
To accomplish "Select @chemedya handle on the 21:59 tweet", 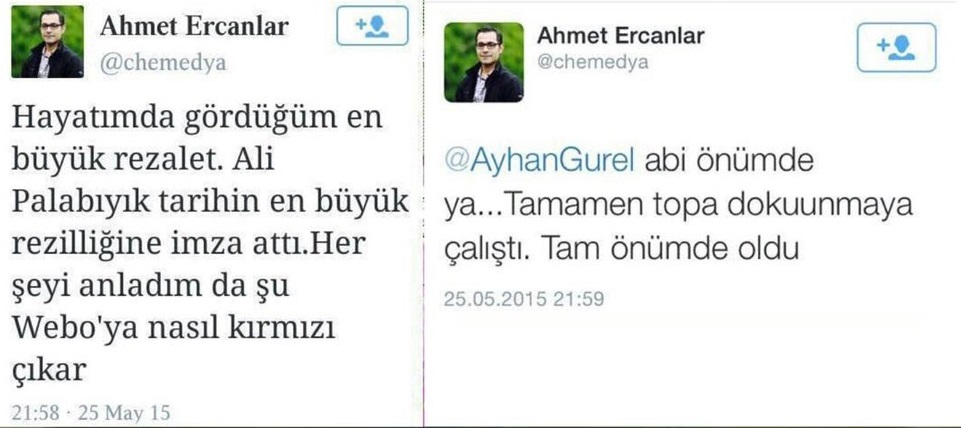I will [593, 62].
